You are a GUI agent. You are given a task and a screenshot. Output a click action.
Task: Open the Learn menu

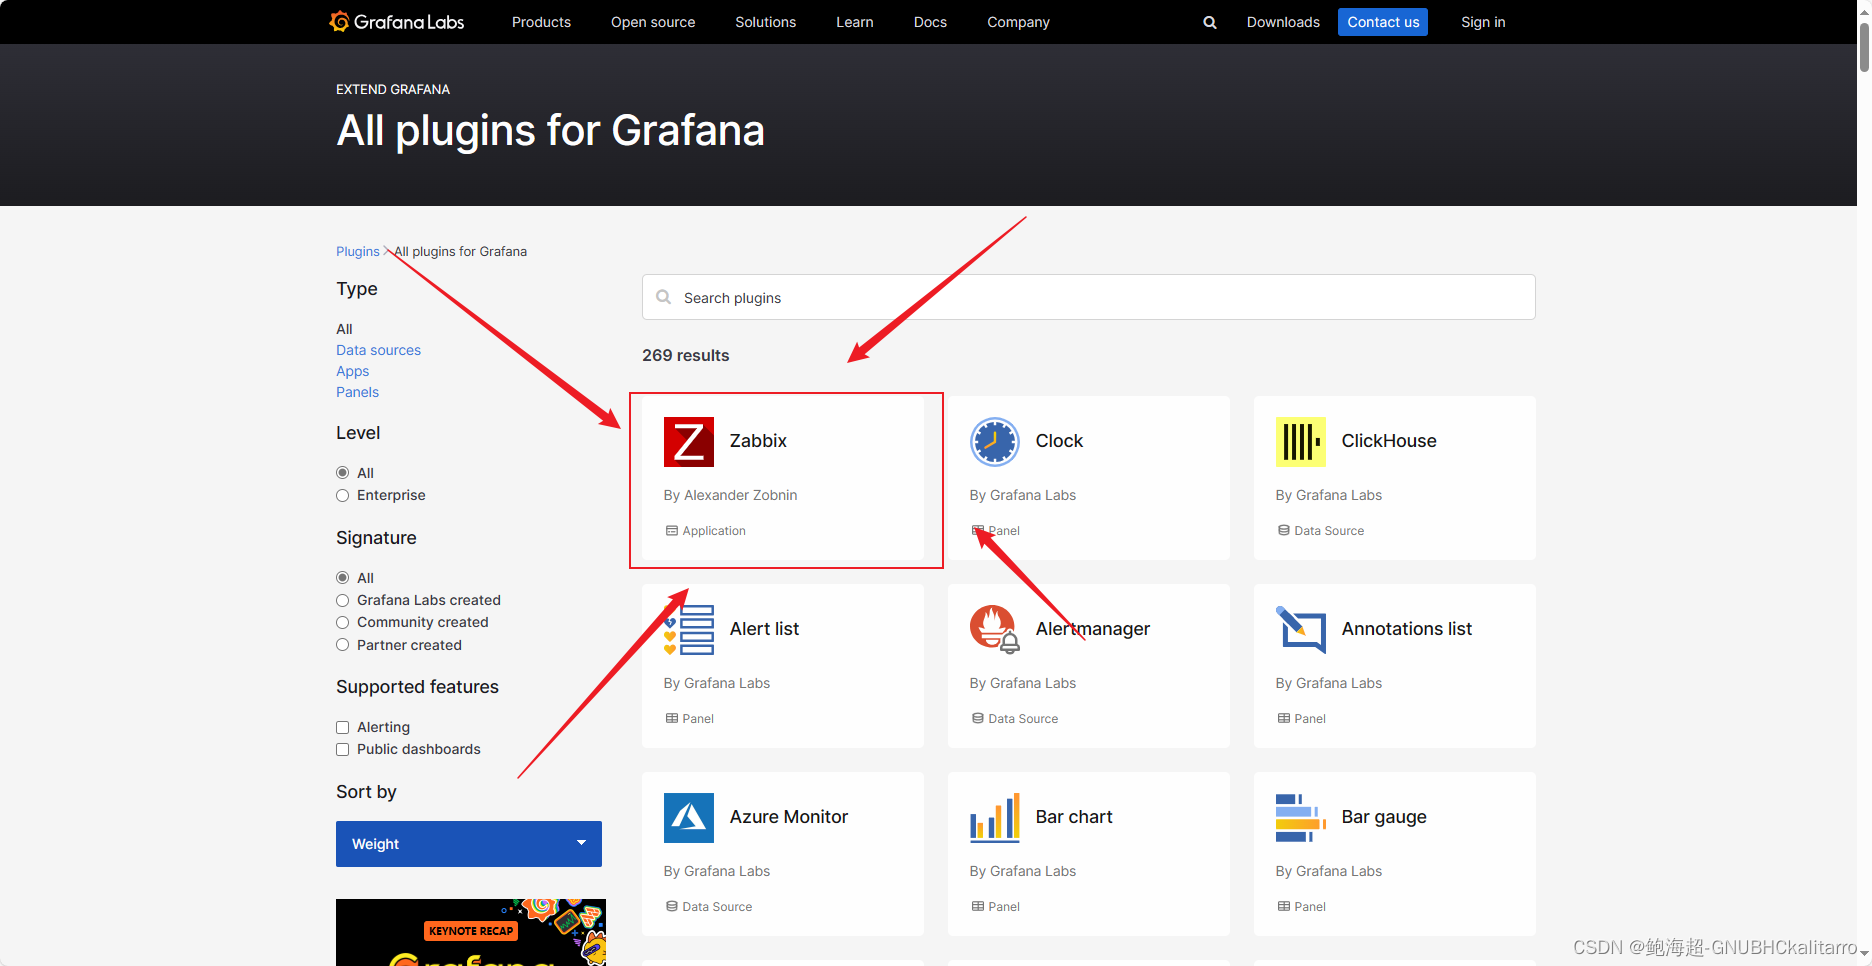[855, 22]
